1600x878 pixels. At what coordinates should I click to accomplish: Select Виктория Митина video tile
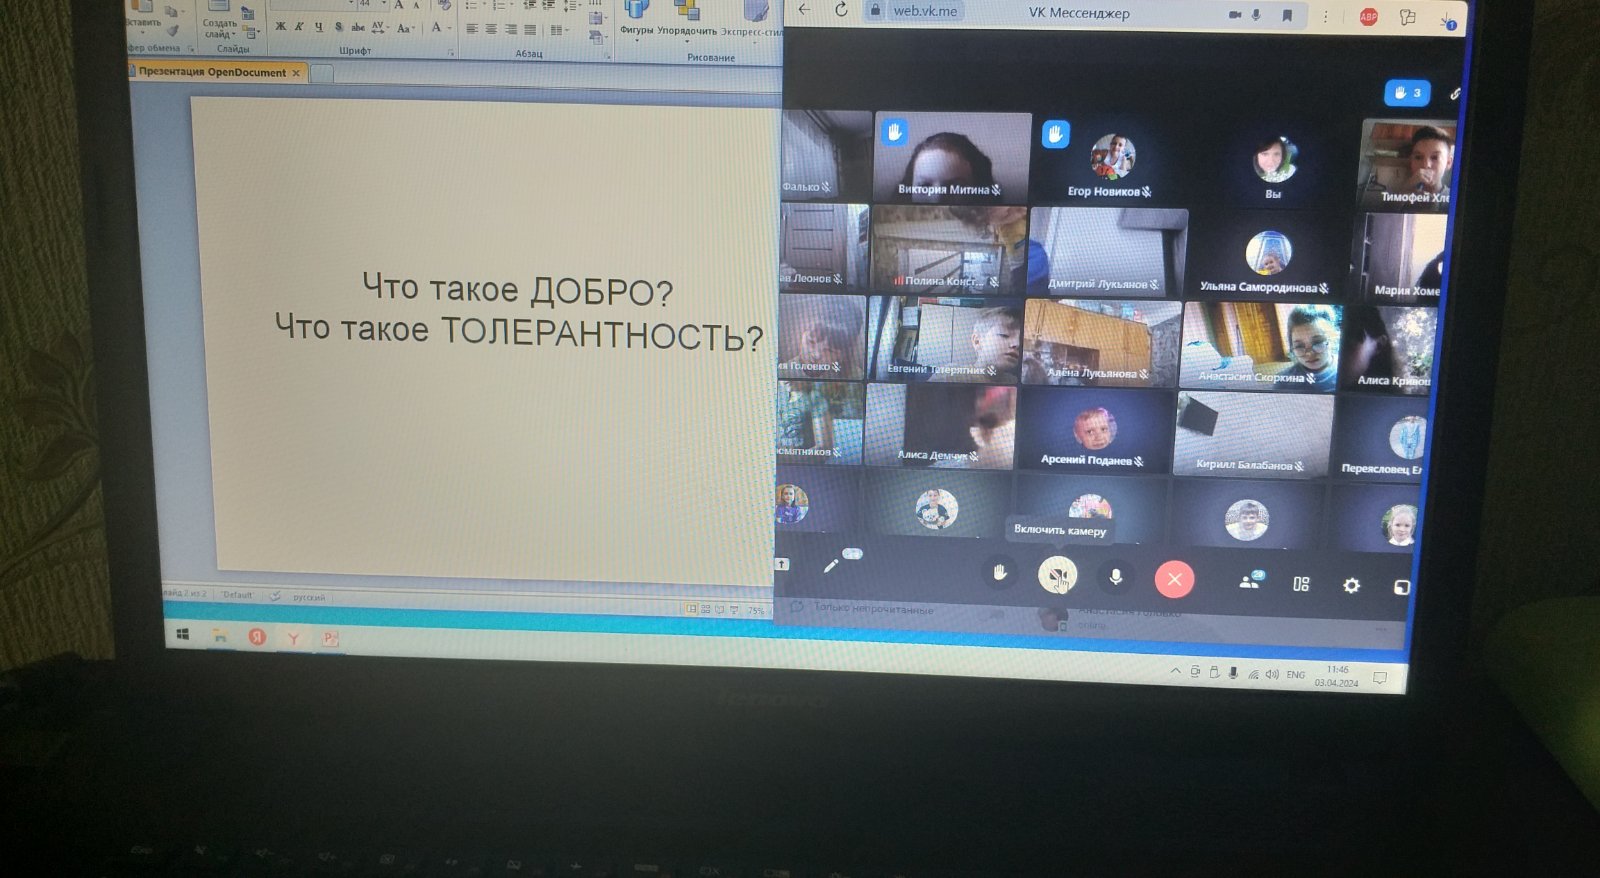[x=951, y=156]
